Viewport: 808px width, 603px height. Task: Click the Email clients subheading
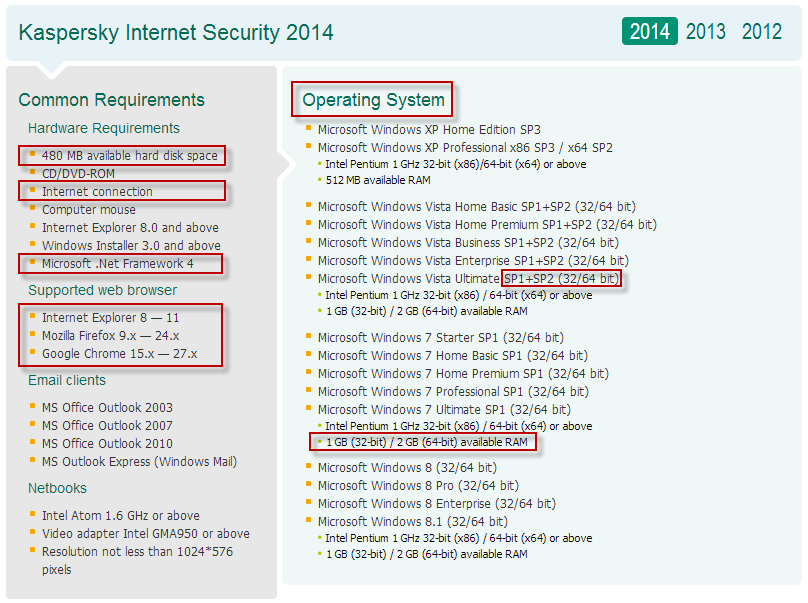[x=67, y=380]
